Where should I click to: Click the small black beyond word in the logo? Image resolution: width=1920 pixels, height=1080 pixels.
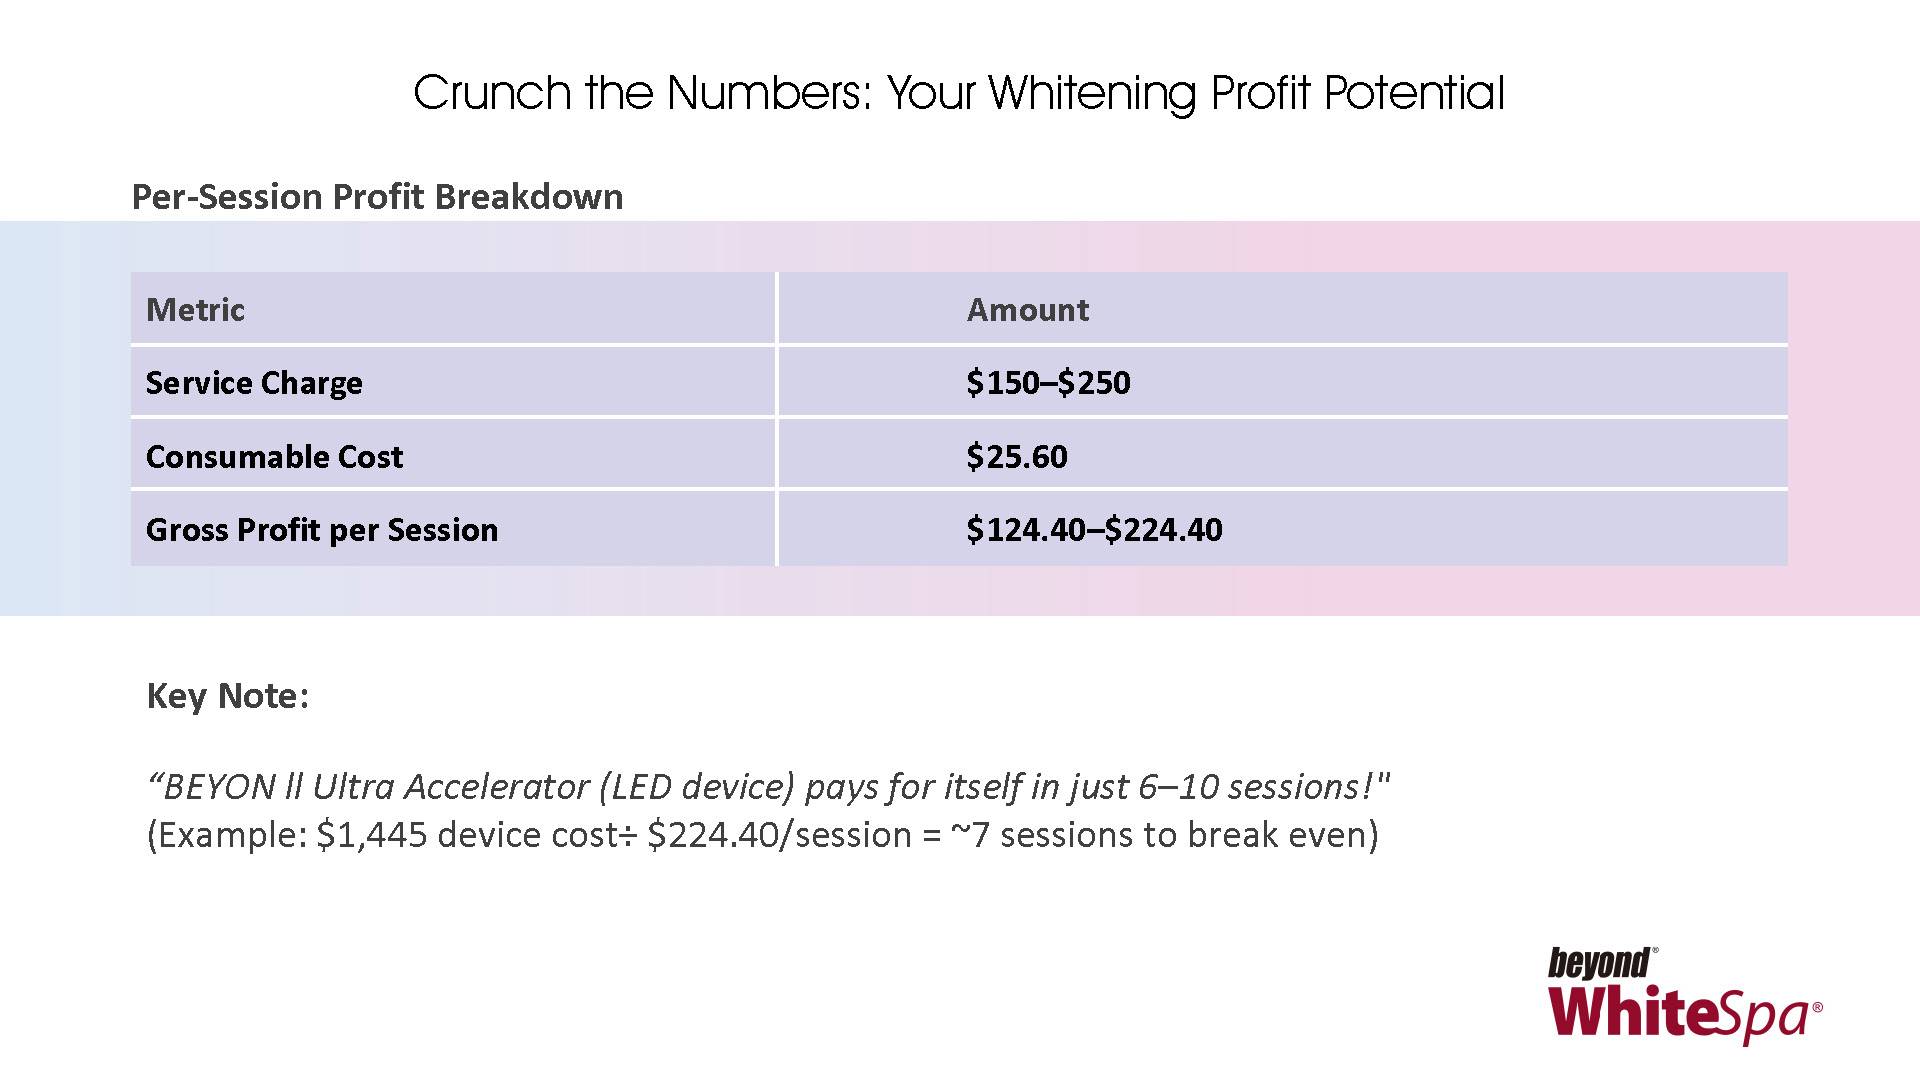1600,963
